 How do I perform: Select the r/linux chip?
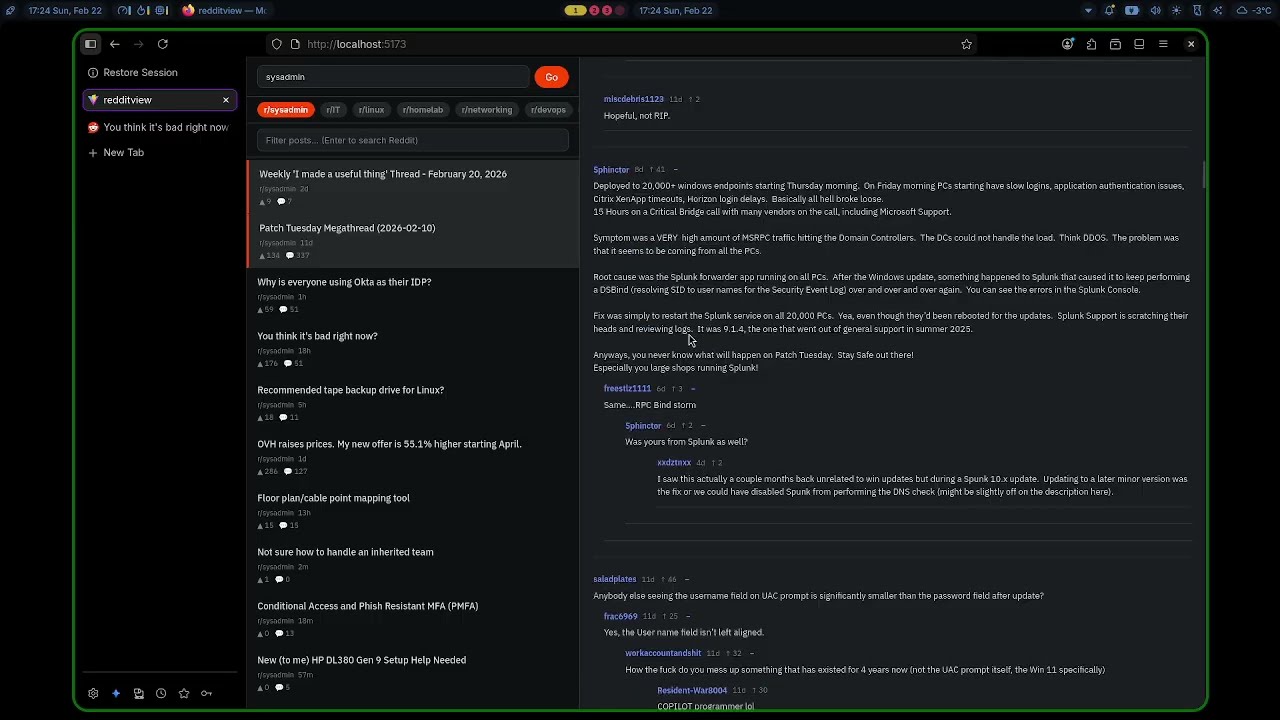coord(371,110)
